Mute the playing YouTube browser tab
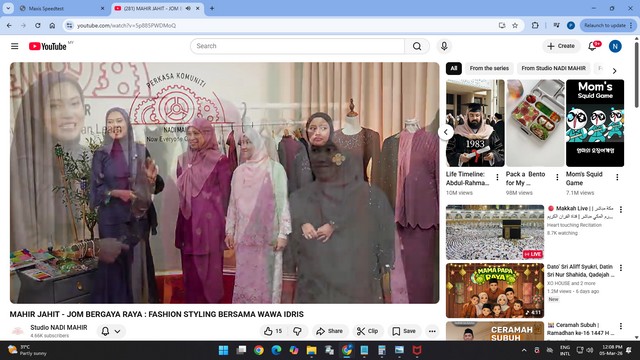 tap(188, 8)
